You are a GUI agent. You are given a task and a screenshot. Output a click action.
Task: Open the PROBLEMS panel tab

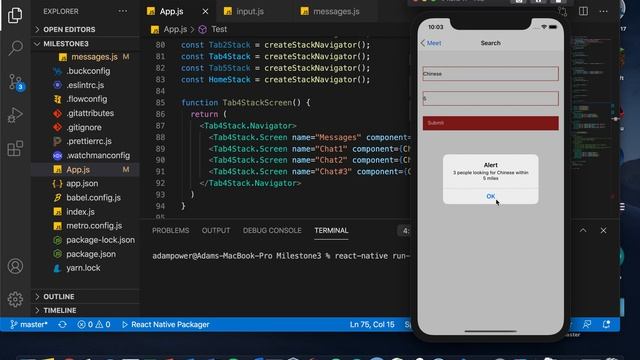[x=171, y=231]
